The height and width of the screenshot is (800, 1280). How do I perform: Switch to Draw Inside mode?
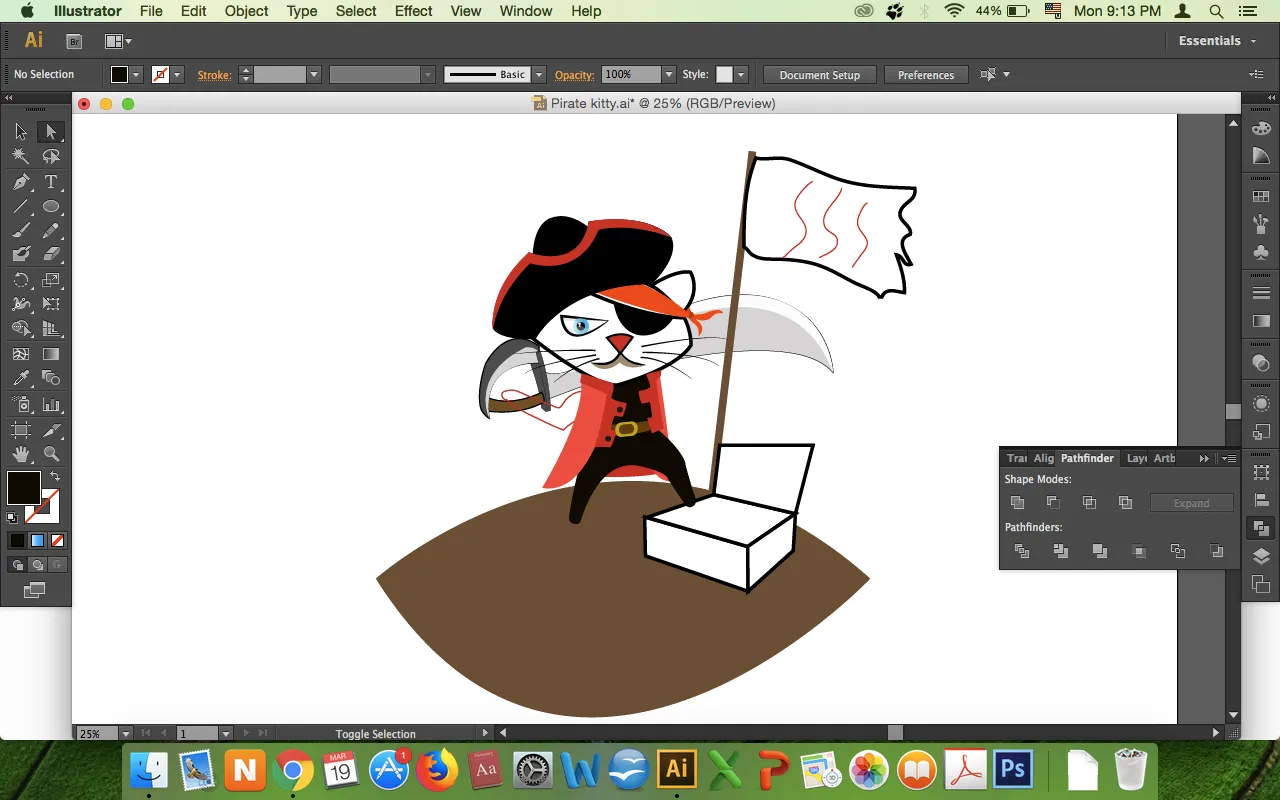[x=57, y=565]
